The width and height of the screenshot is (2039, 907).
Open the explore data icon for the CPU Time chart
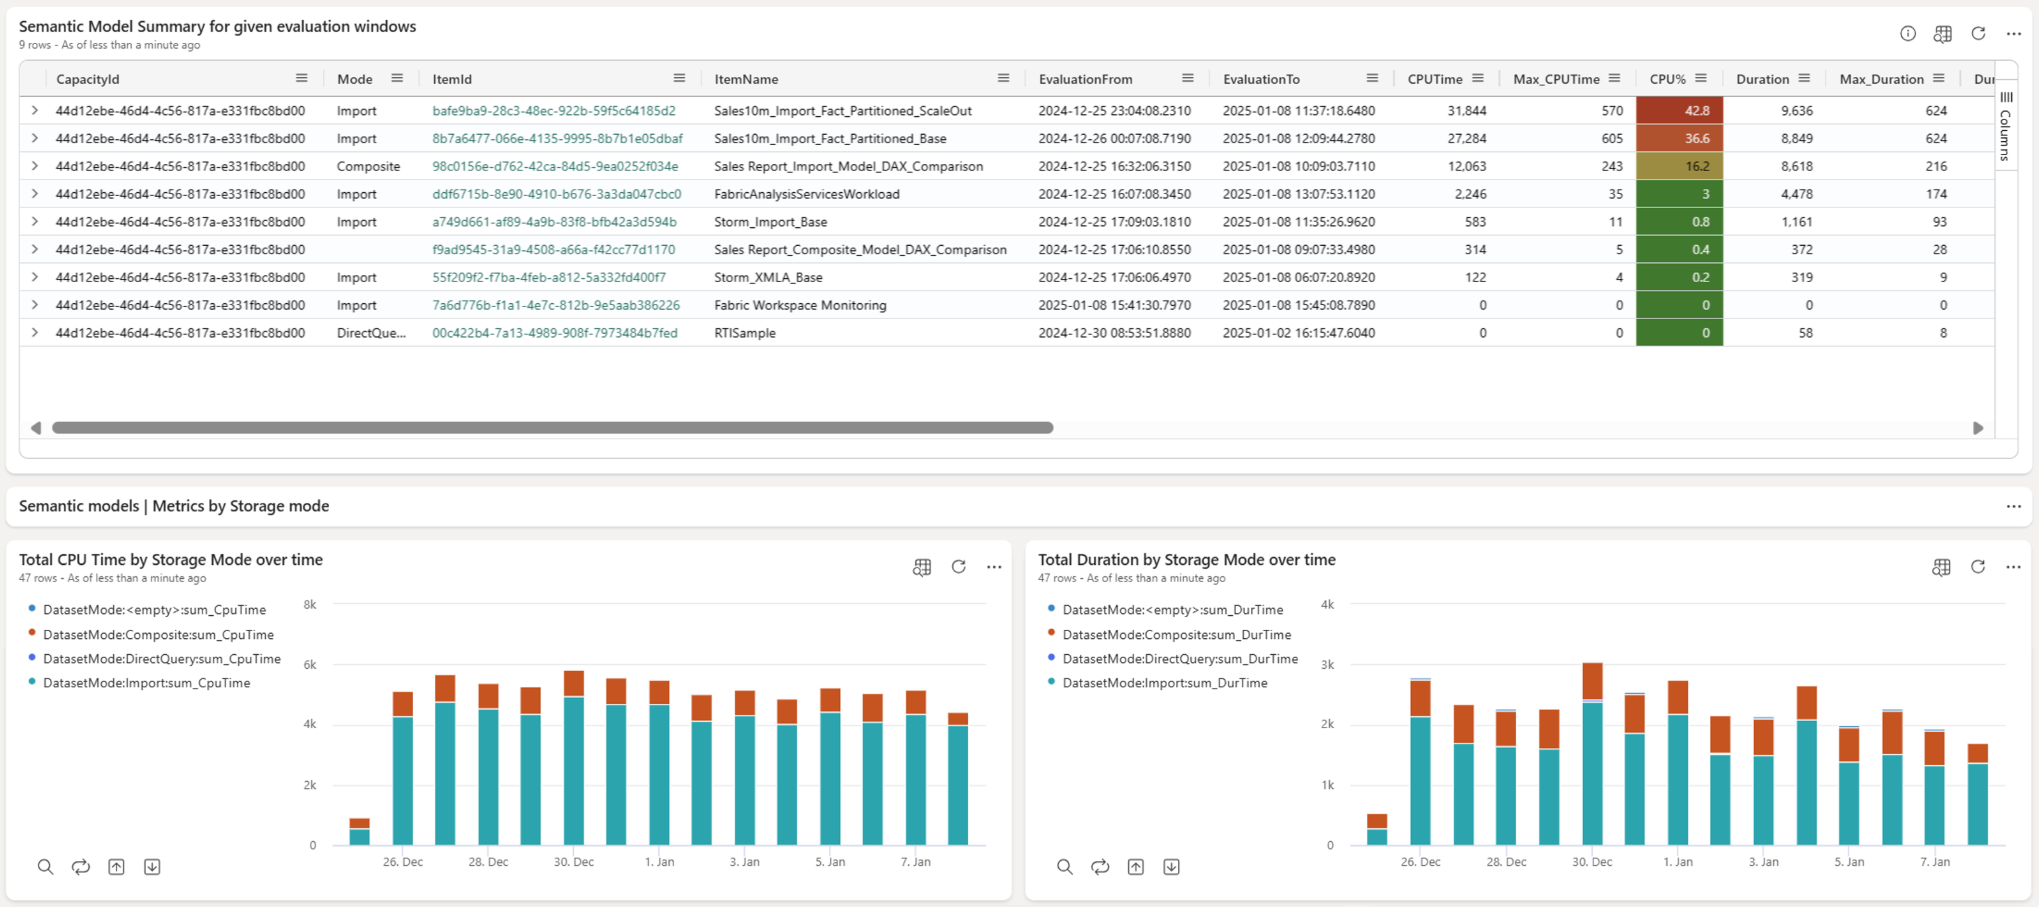click(x=921, y=567)
